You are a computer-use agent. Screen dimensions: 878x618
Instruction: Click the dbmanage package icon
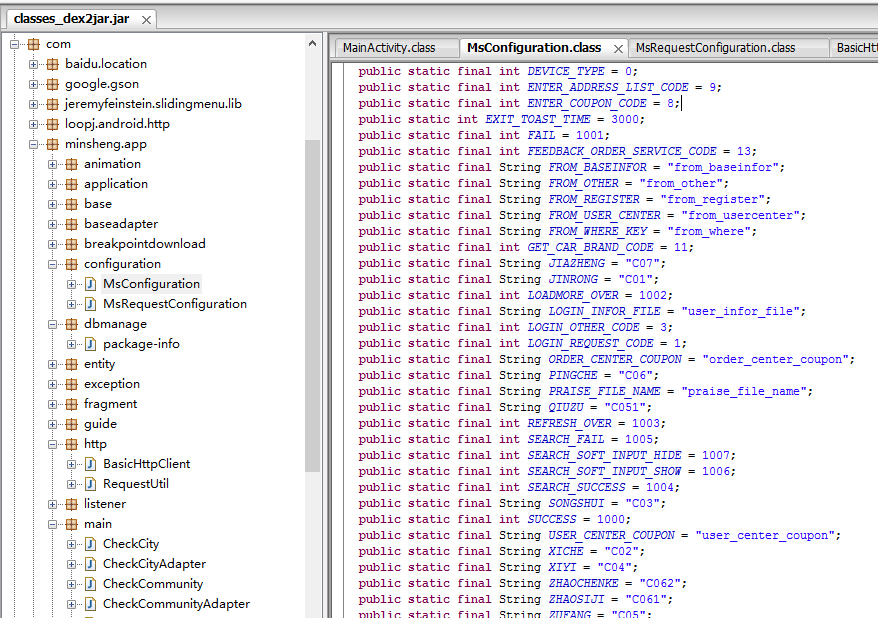tap(72, 325)
